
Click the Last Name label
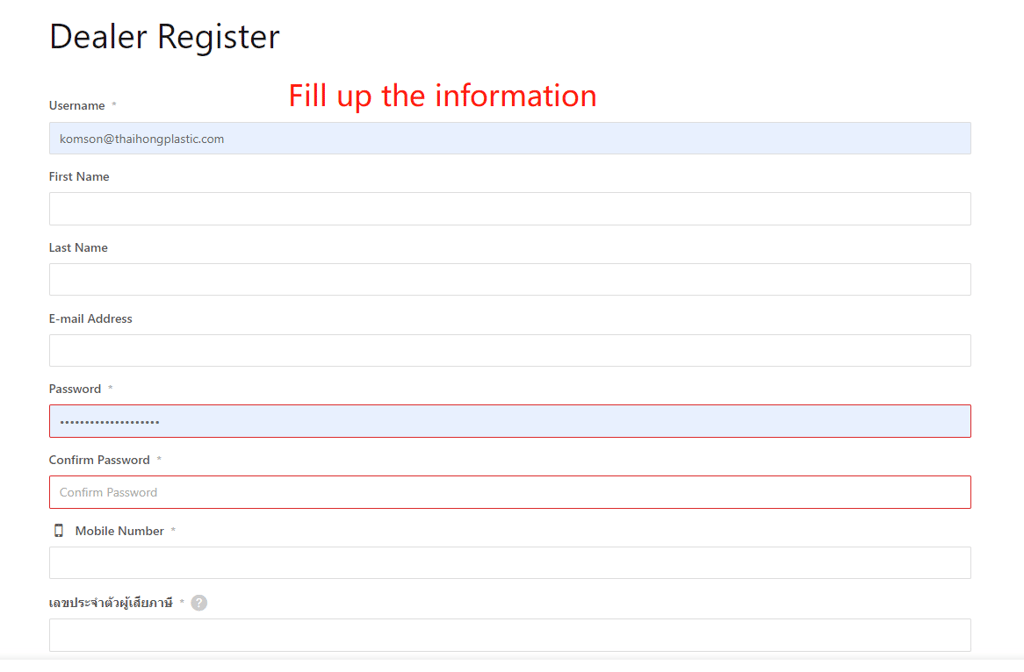[78, 248]
